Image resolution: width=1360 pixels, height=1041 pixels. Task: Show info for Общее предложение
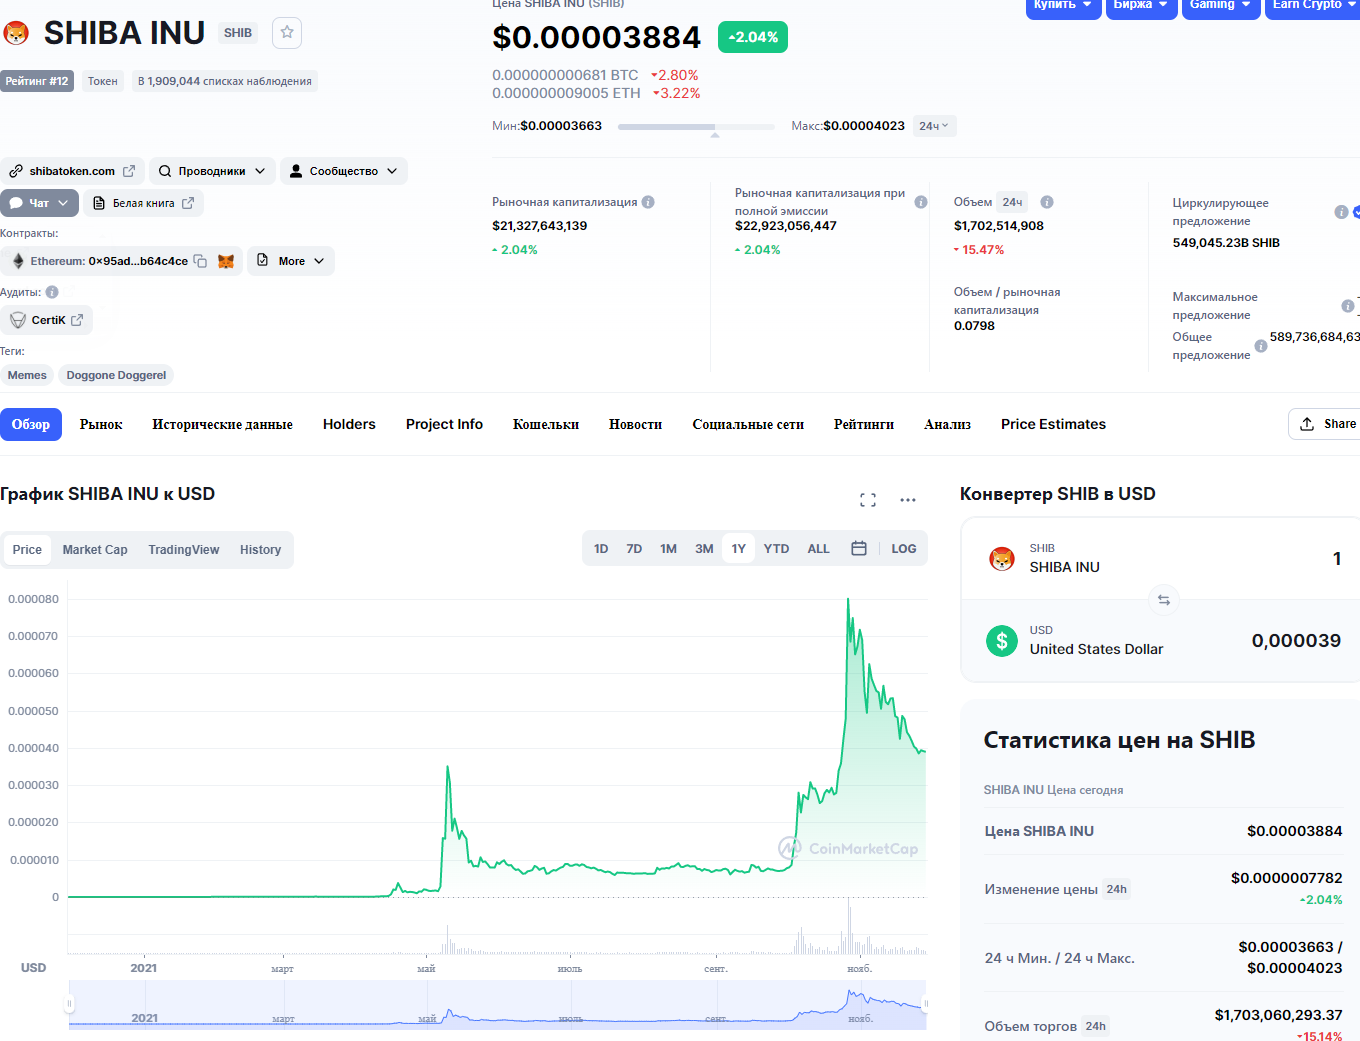pyautogui.click(x=1261, y=346)
